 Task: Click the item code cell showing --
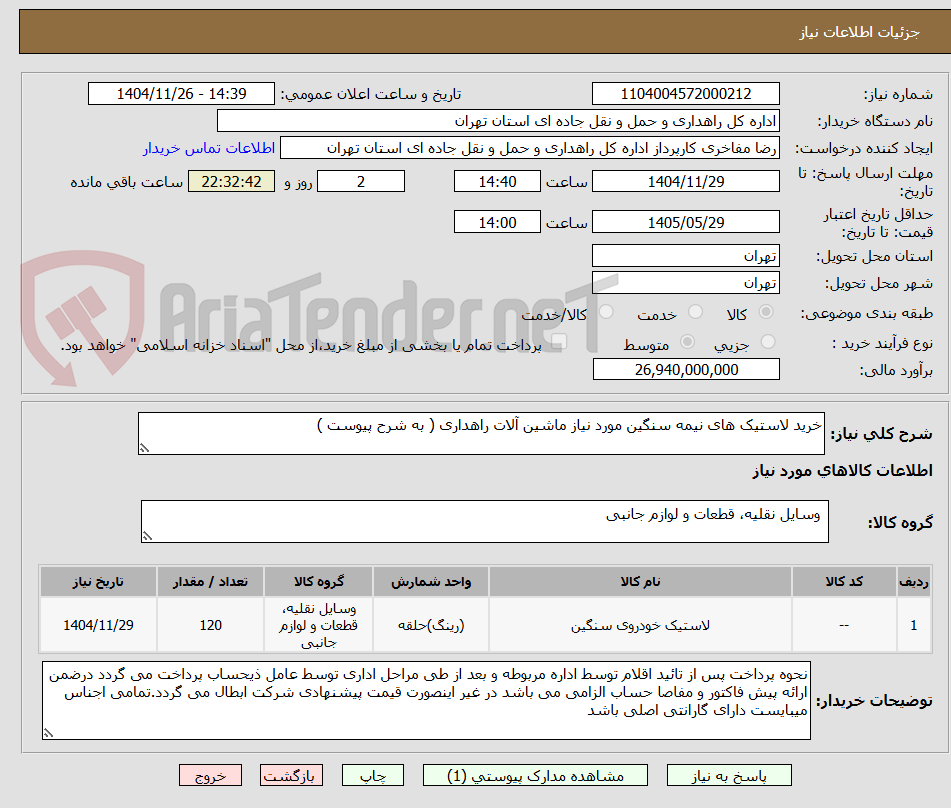[844, 625]
